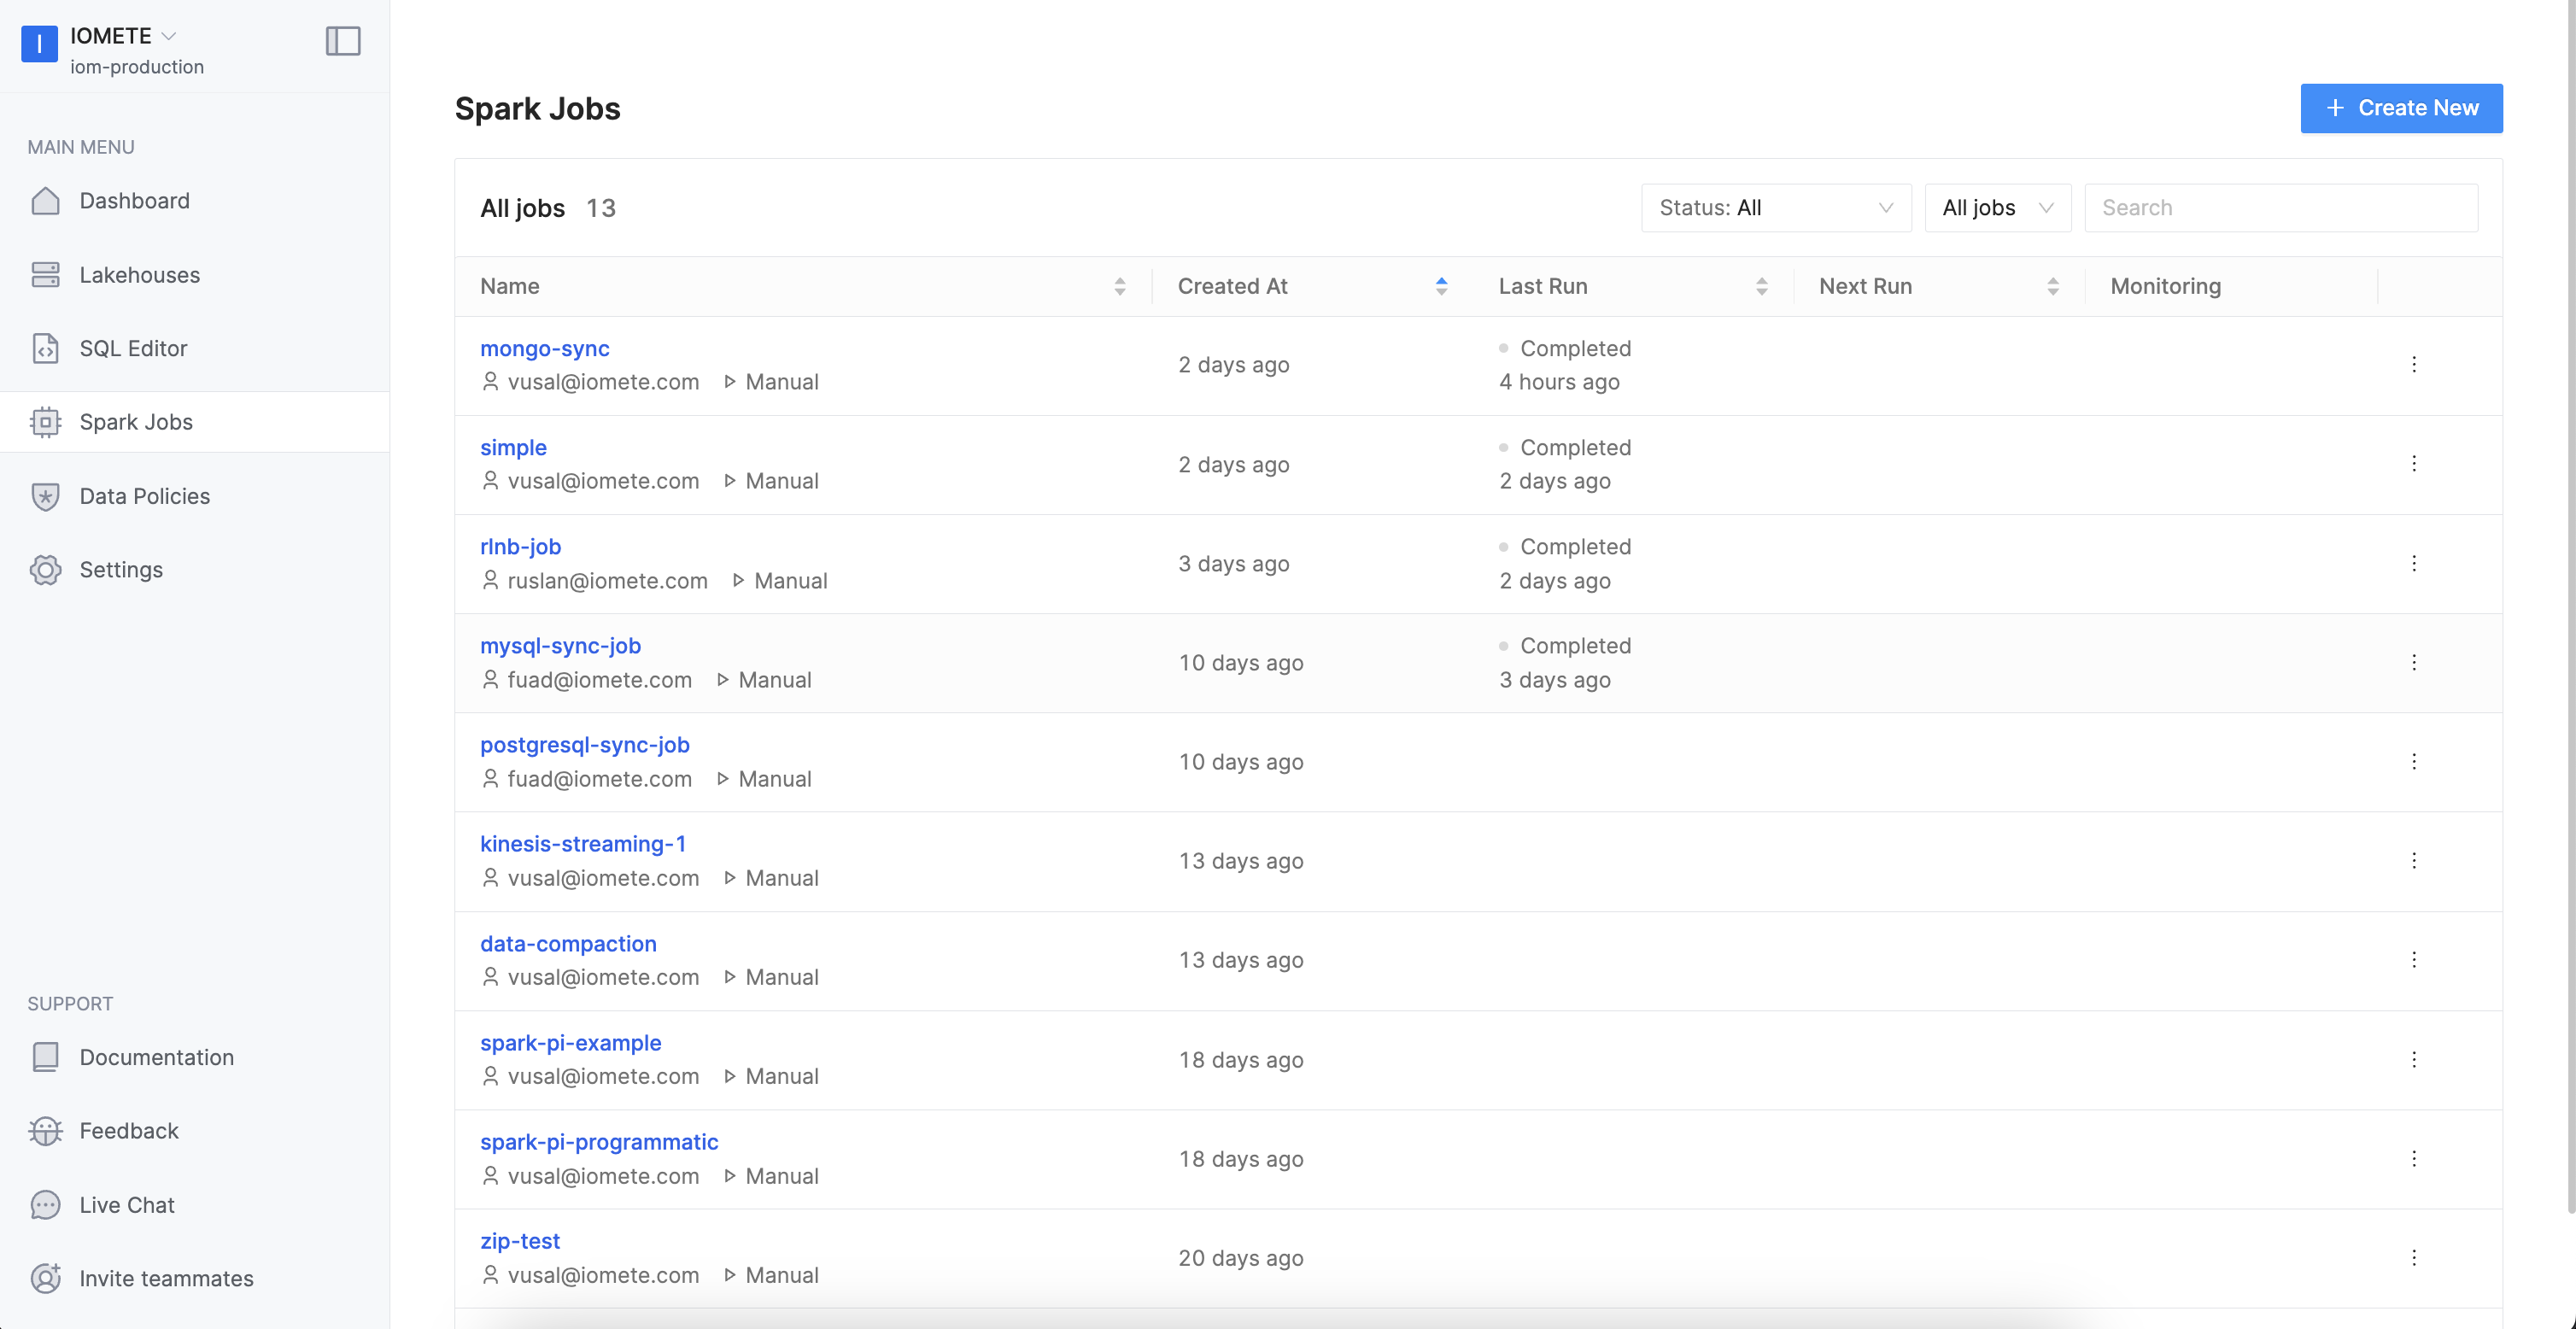Click the Settings gear icon
Viewport: 2576px width, 1329px height.
click(x=45, y=569)
